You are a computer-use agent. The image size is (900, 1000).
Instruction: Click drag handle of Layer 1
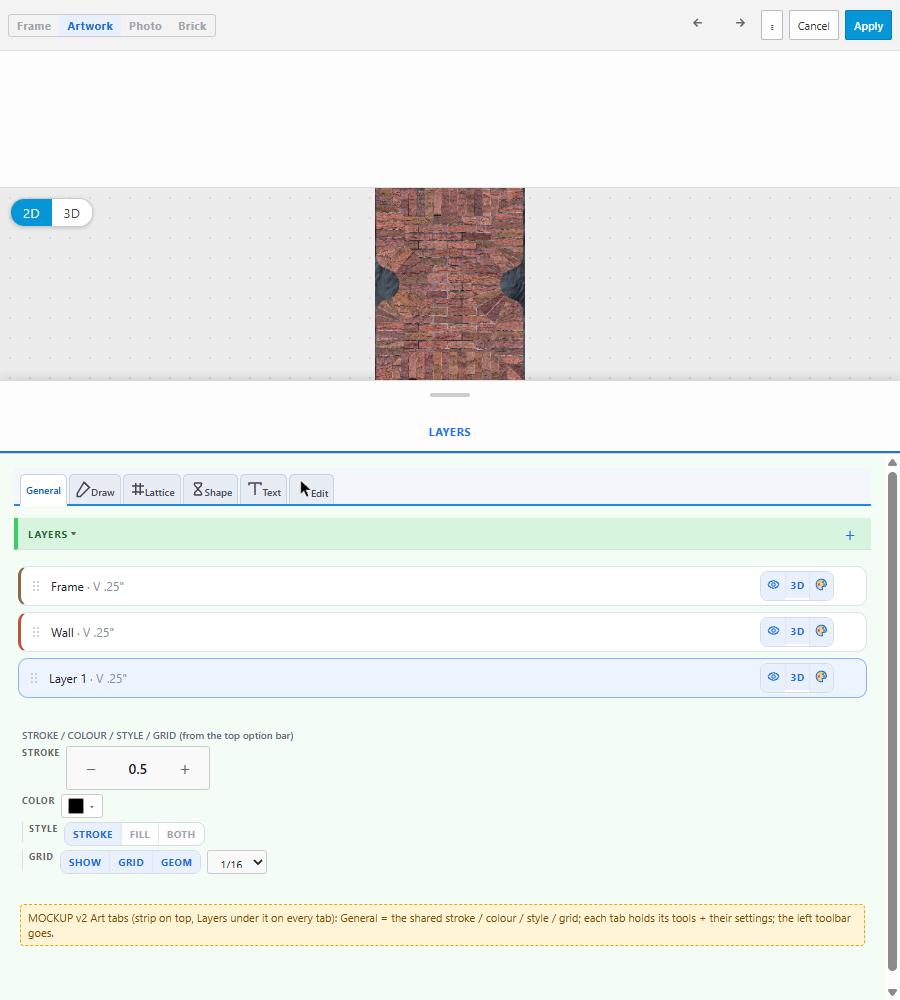[34, 679]
